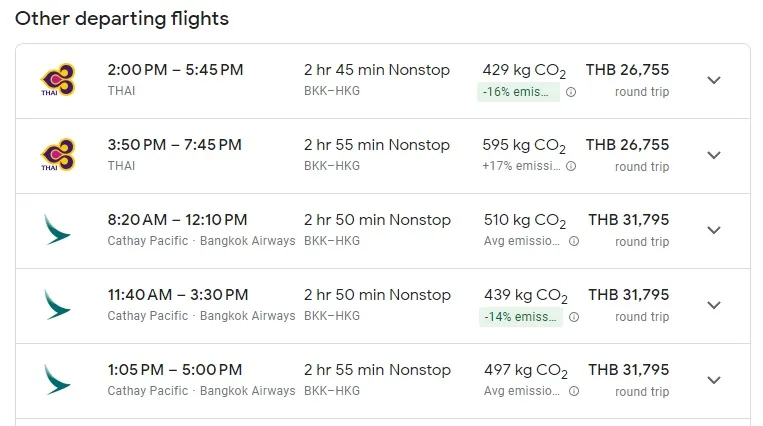Click Cathay Pacific logo on 11:40 AM flight

coord(57,305)
